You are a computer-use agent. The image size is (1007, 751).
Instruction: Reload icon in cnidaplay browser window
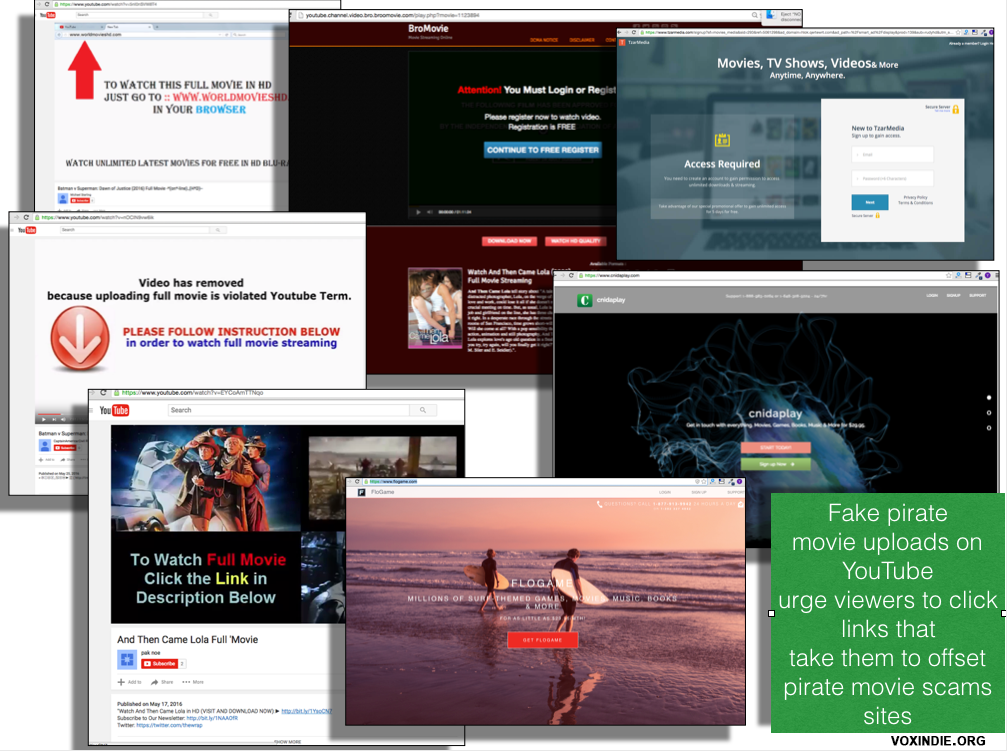click(x=571, y=276)
